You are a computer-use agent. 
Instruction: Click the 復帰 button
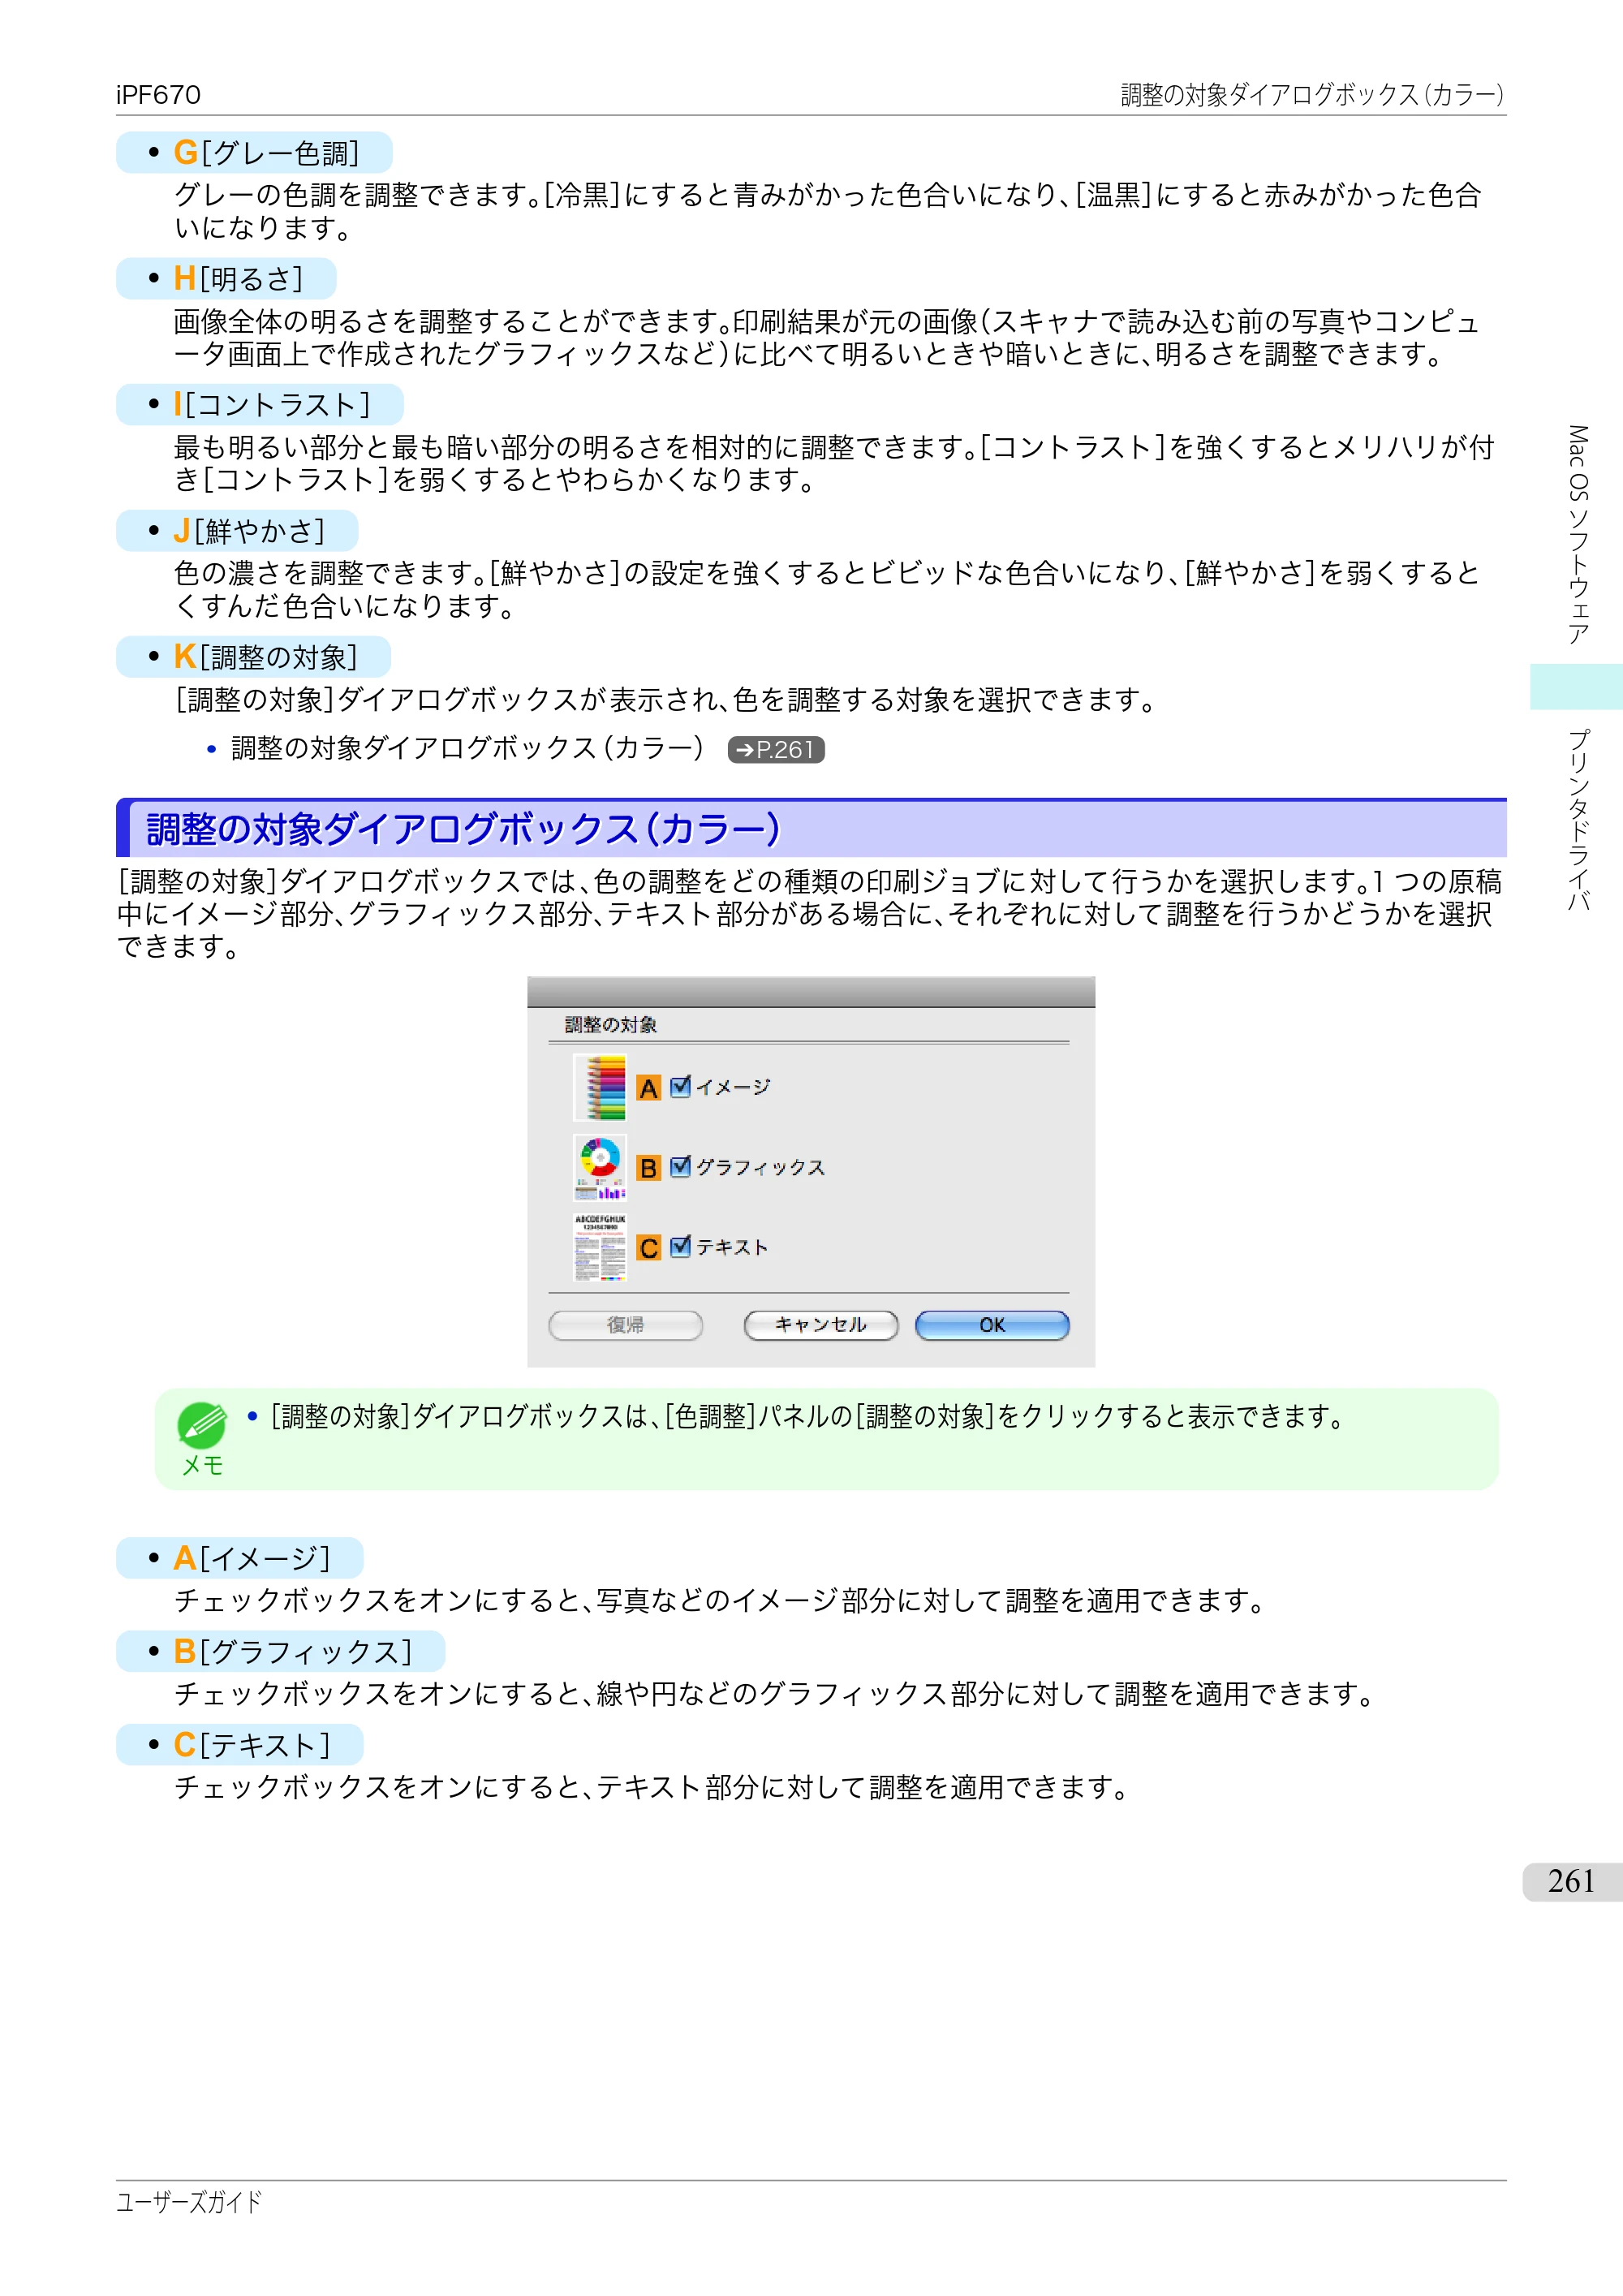click(x=626, y=1325)
